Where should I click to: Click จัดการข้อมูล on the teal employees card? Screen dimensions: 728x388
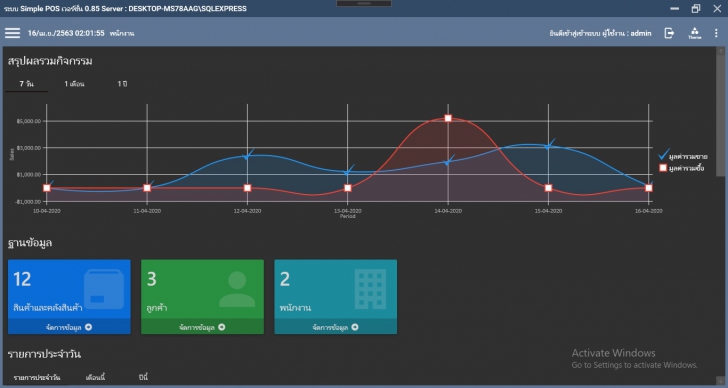point(336,327)
